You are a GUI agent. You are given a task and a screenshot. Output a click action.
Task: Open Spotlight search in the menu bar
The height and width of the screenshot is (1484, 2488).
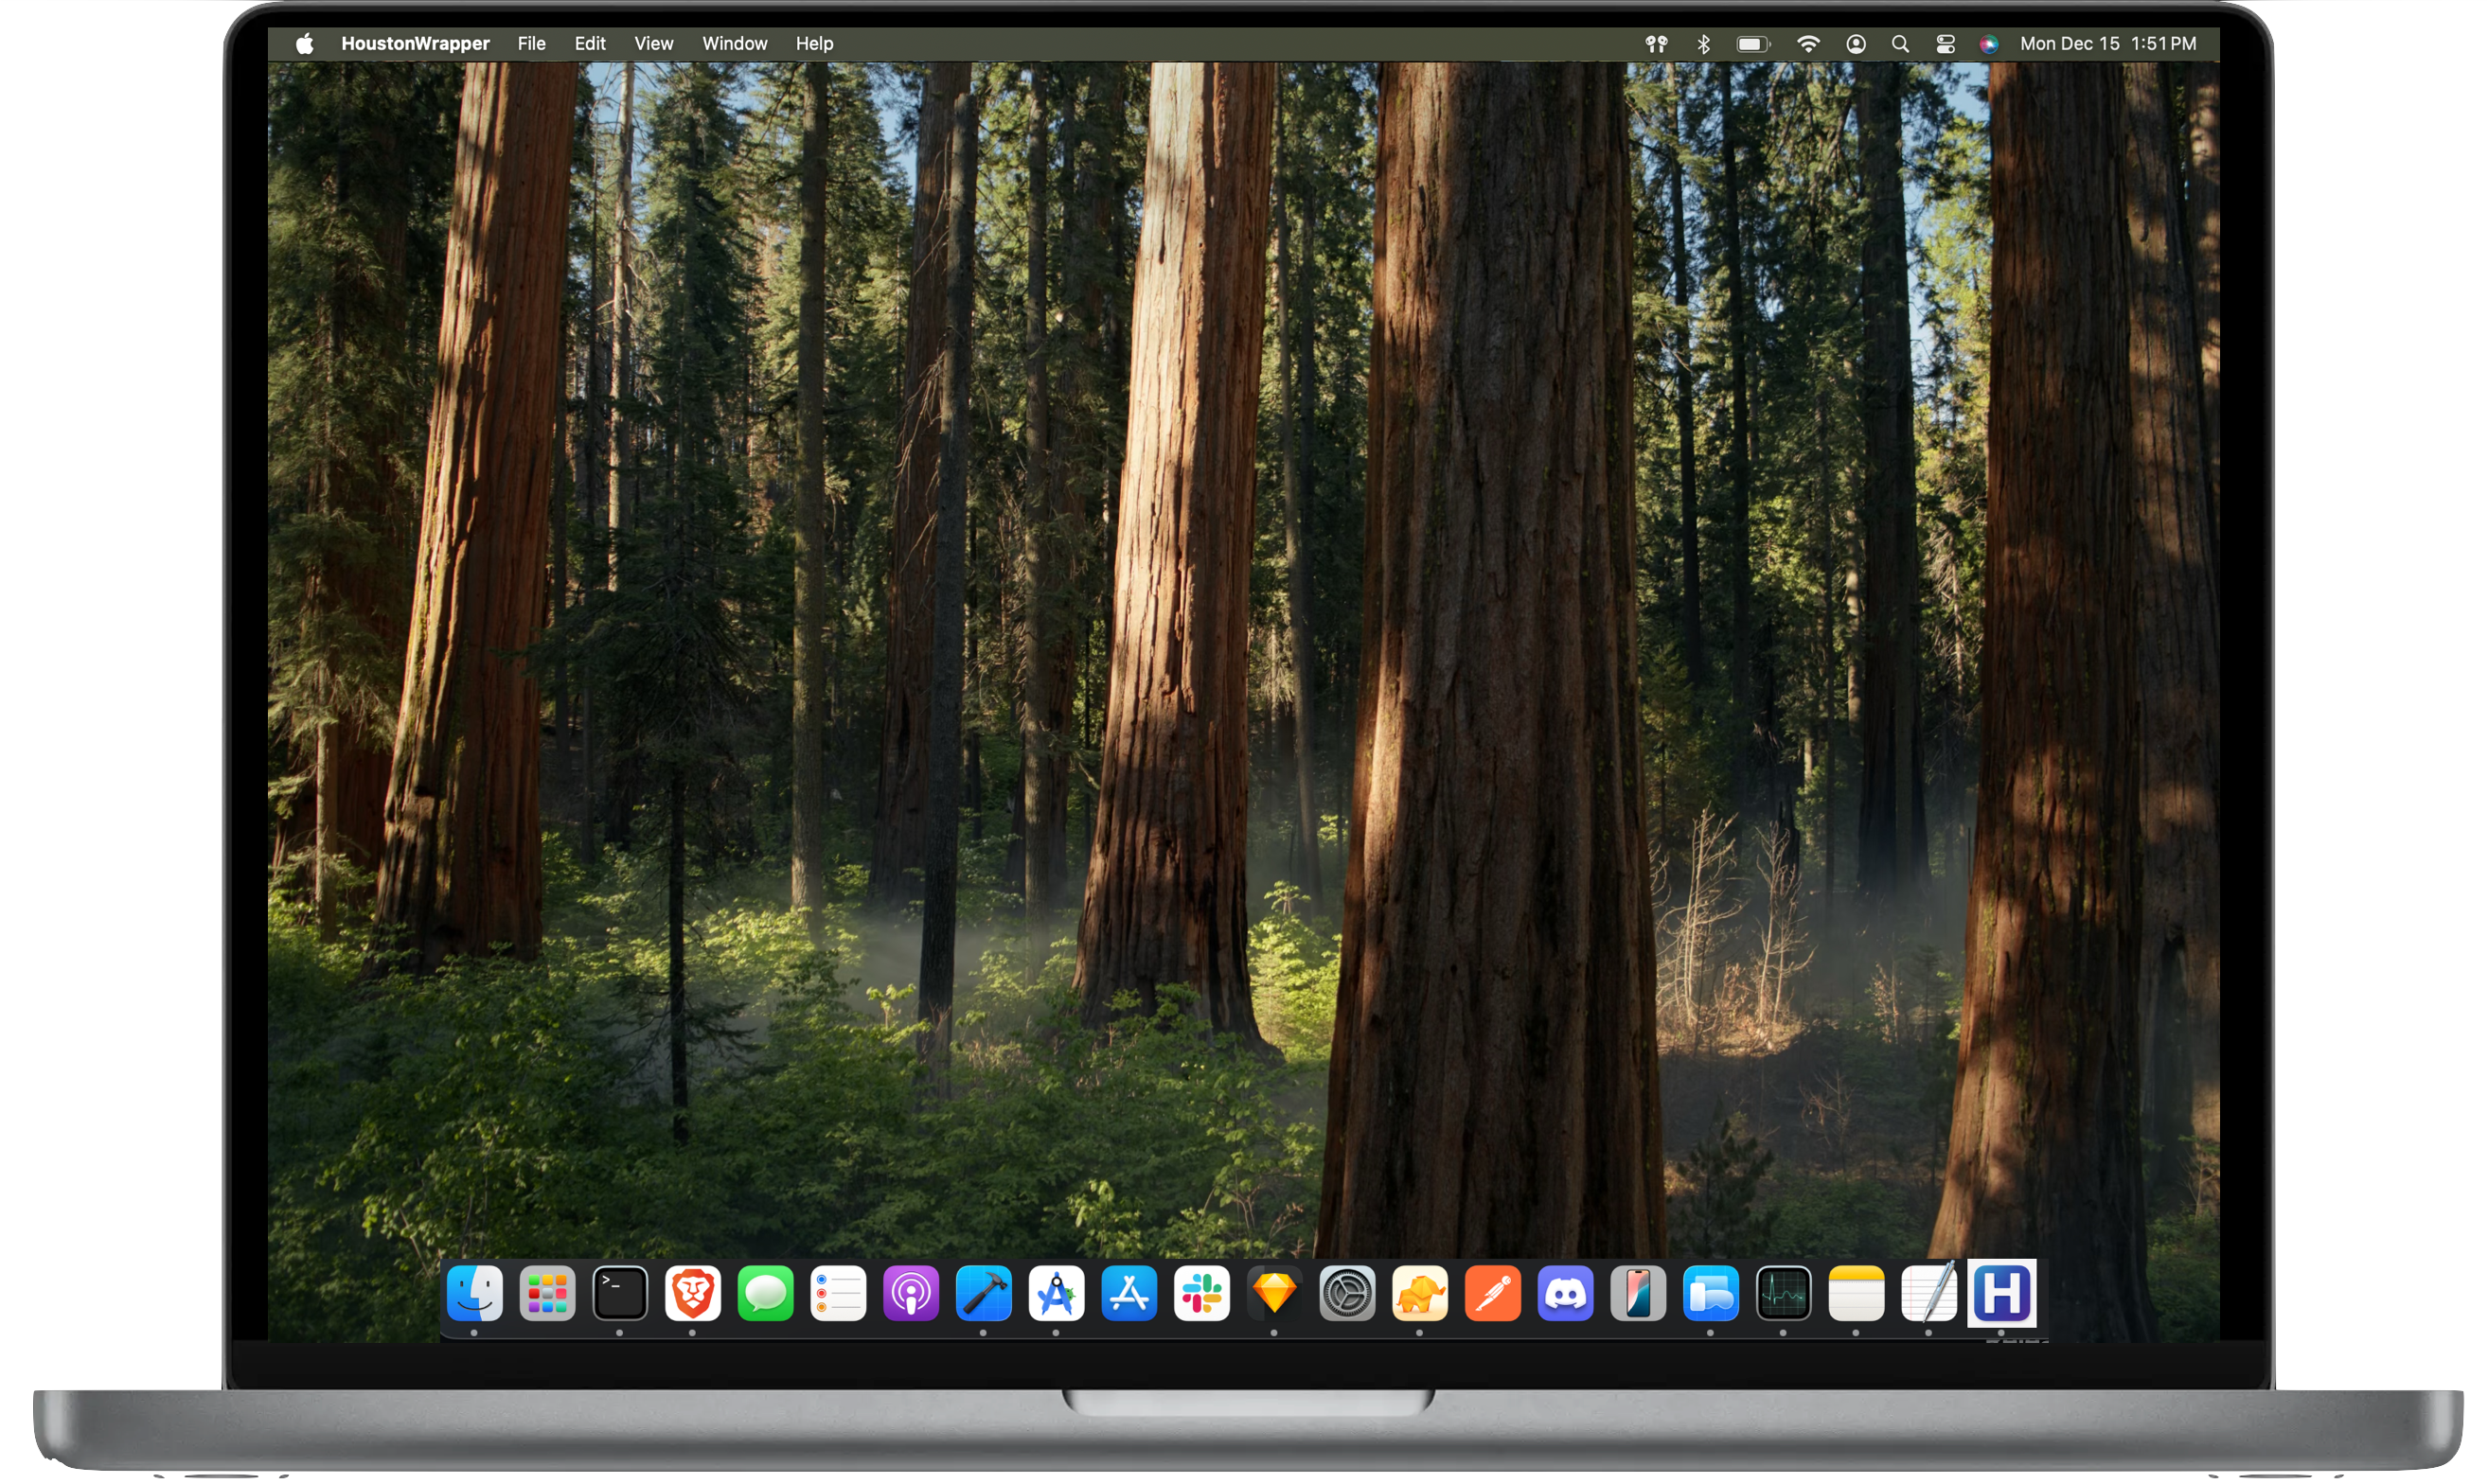click(1899, 43)
